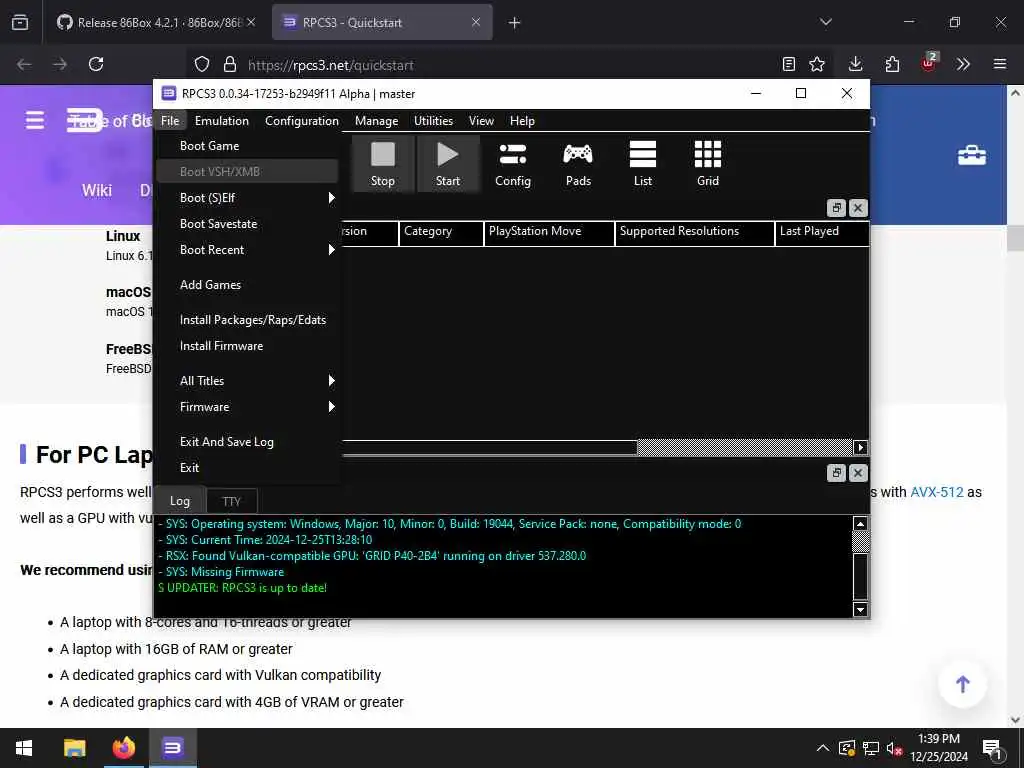Viewport: 1024px width, 768px height.
Task: Bookmark this page with the star icon
Action: click(816, 64)
